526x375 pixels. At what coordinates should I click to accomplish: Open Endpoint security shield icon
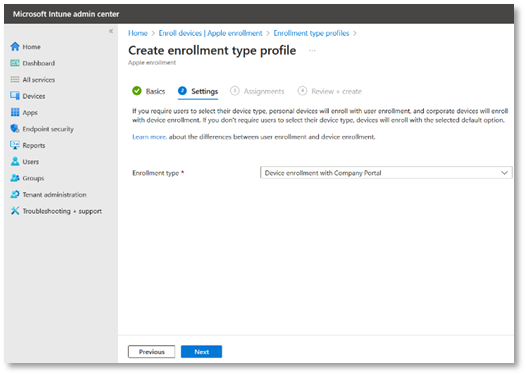point(15,129)
